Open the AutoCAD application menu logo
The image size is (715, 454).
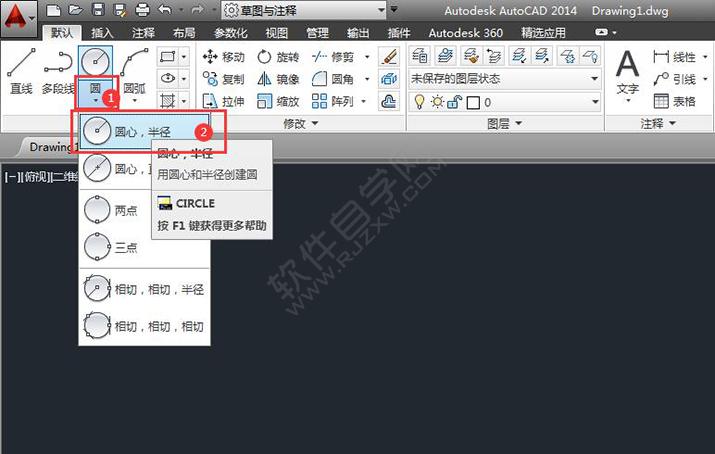point(18,19)
